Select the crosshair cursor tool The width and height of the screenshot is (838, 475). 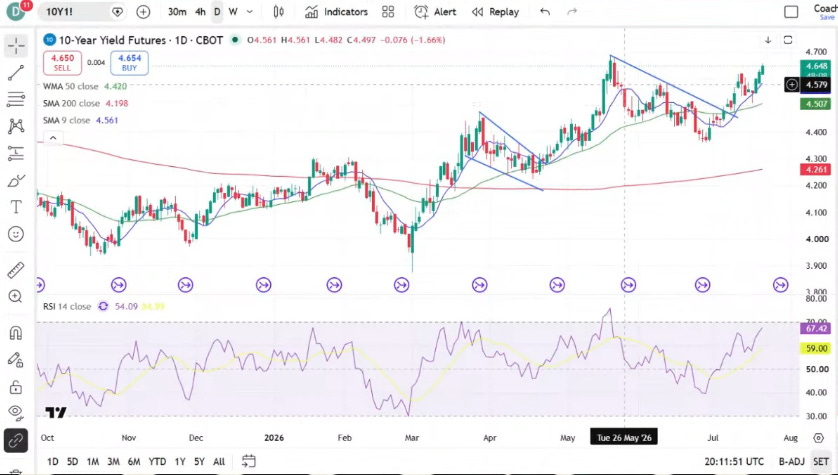[16, 46]
